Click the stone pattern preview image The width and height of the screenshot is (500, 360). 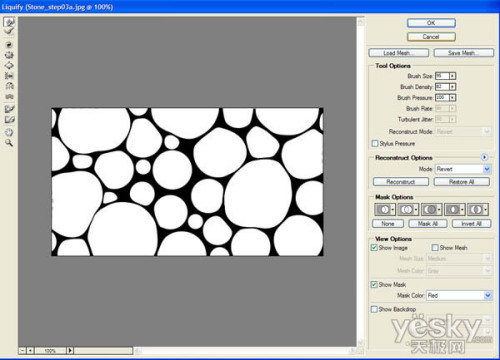click(x=187, y=182)
